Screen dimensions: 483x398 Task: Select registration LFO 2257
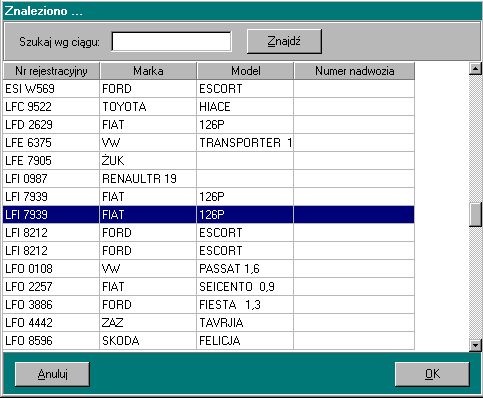point(51,287)
